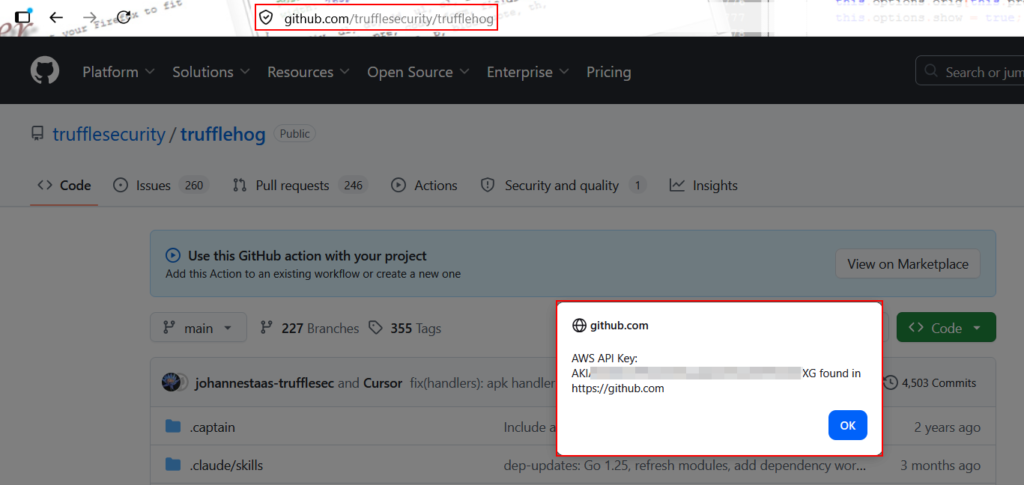
Task: Open johannestaas-trufflesec author link
Action: [264, 383]
